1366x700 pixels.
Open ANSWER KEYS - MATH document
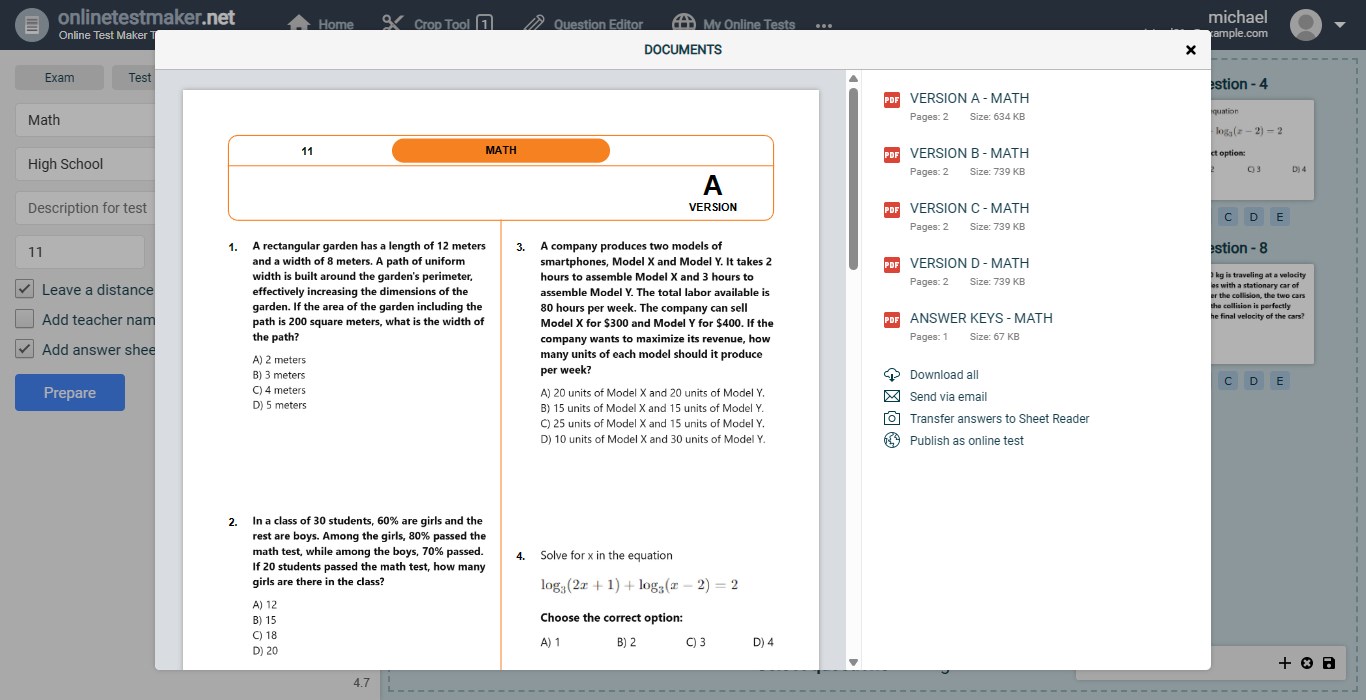click(x=981, y=318)
